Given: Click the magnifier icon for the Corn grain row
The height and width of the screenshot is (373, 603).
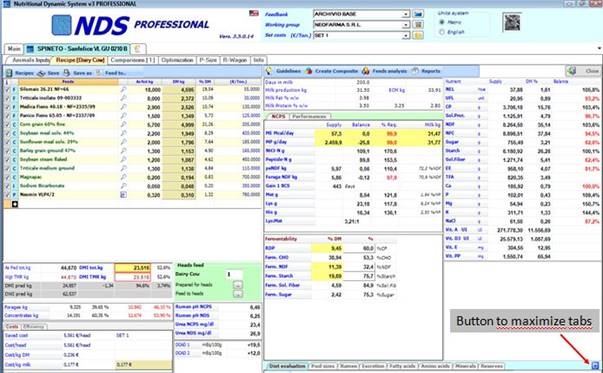Looking at the screenshot, I should click(x=123, y=124).
